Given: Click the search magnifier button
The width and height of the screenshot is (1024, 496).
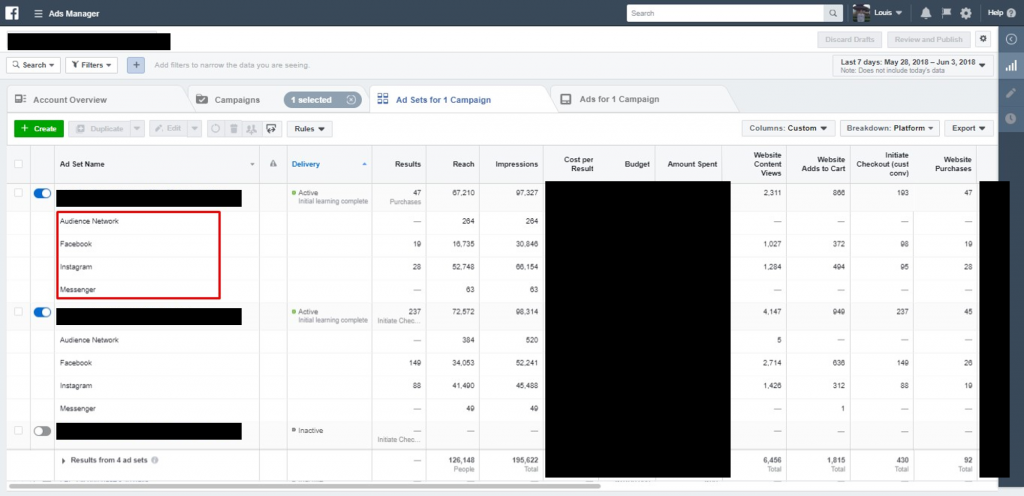Looking at the screenshot, I should click(x=833, y=13).
